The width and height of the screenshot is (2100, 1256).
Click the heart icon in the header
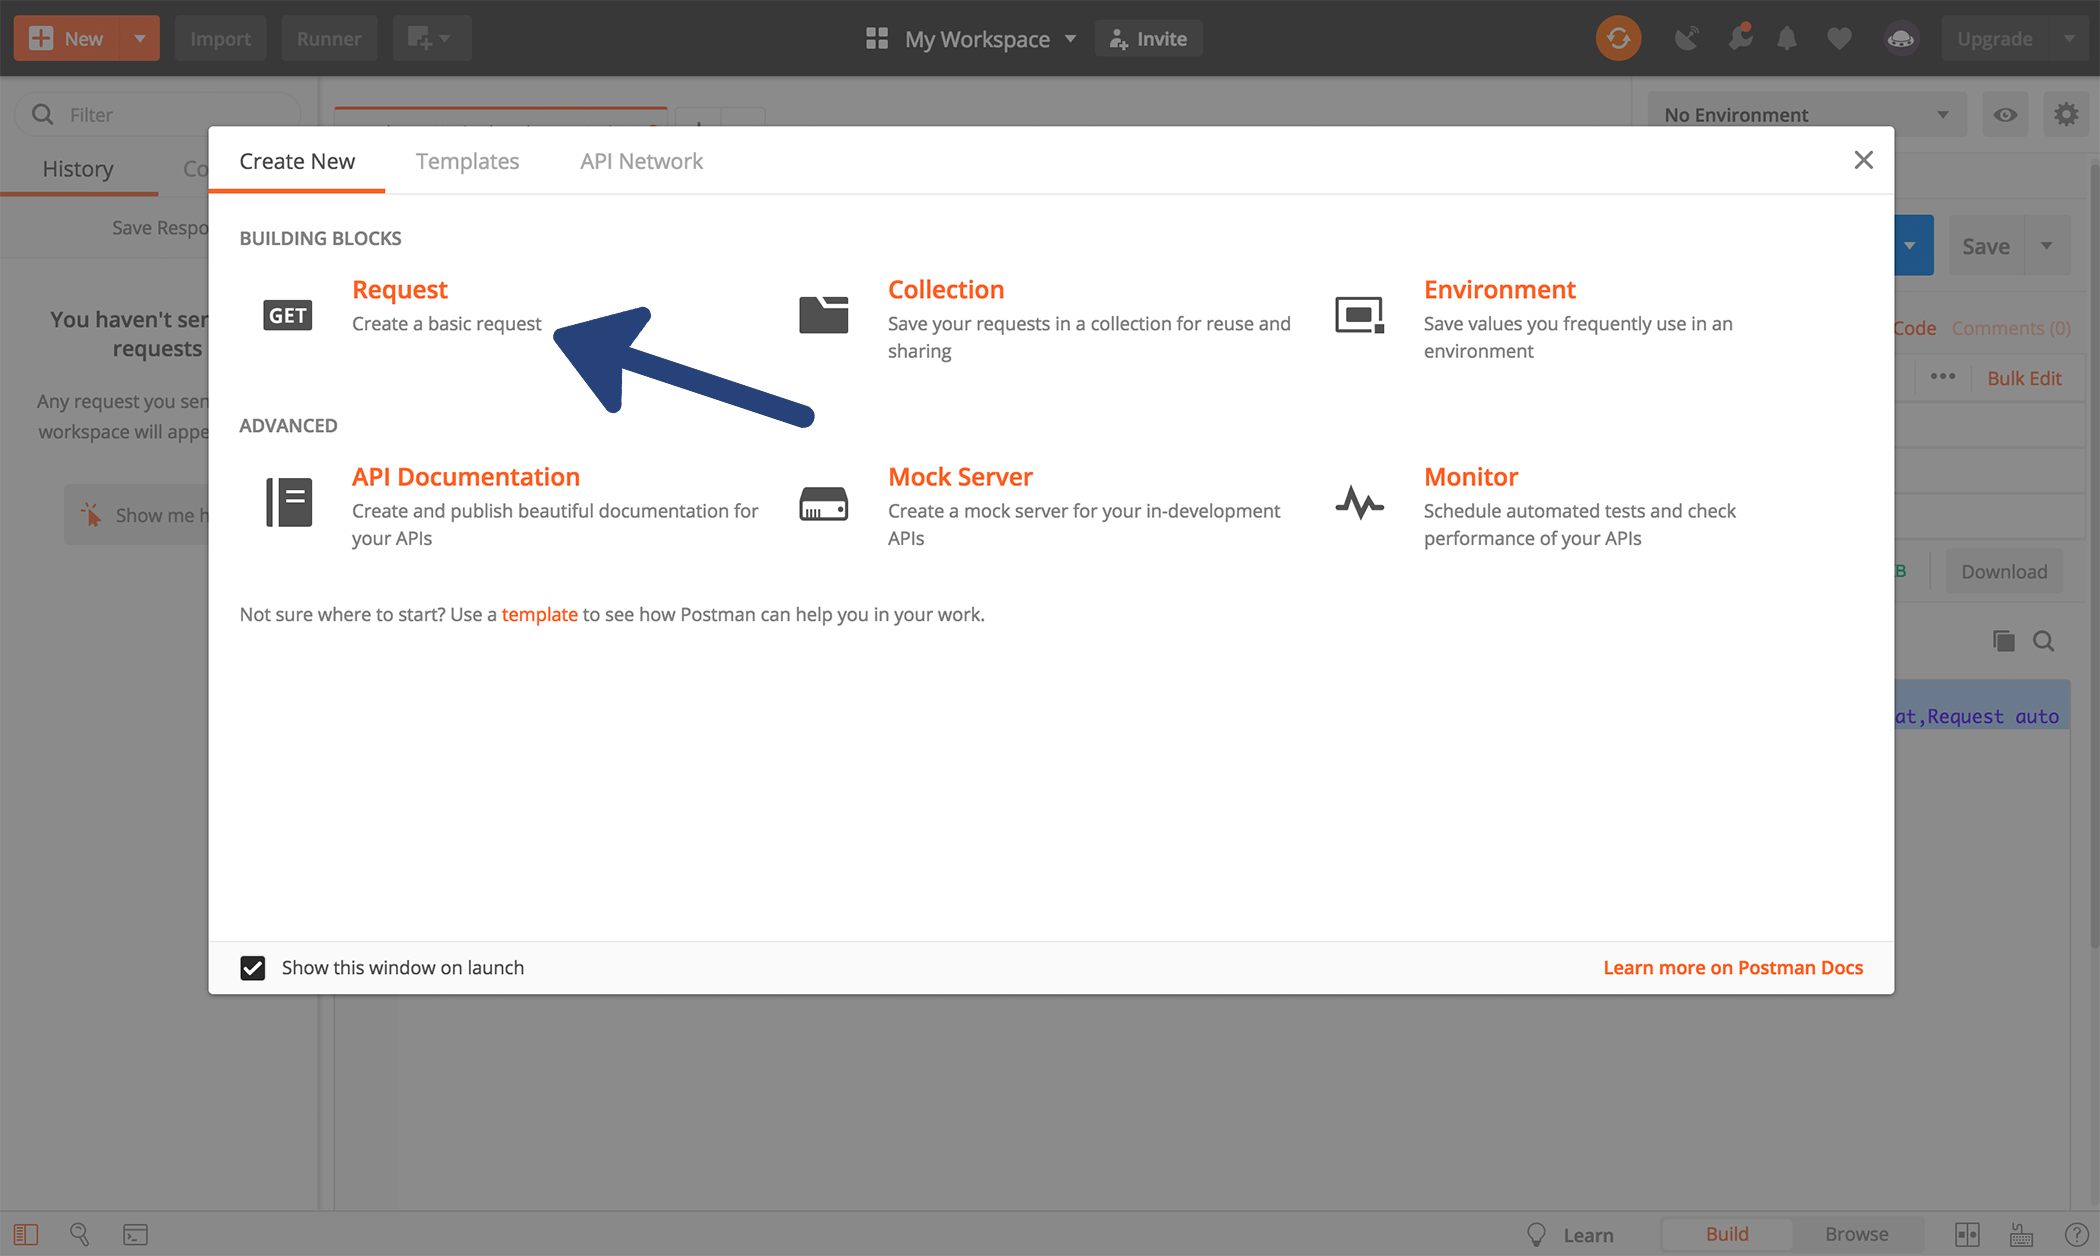click(1839, 39)
